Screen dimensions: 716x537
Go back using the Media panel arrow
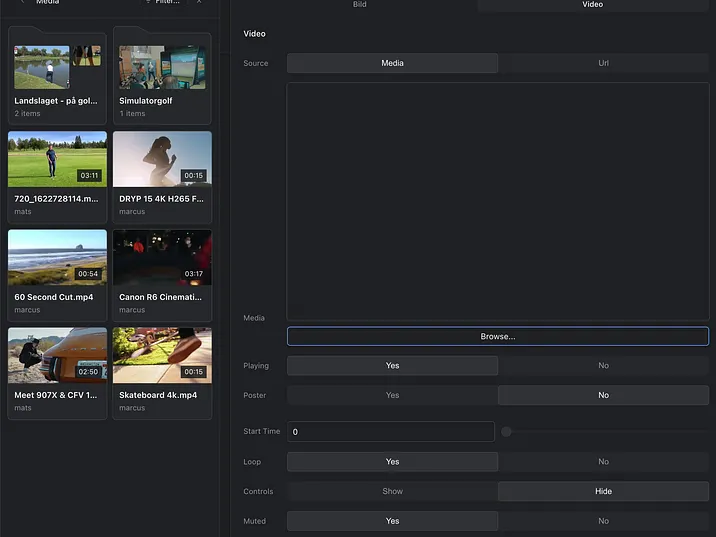(22, 3)
